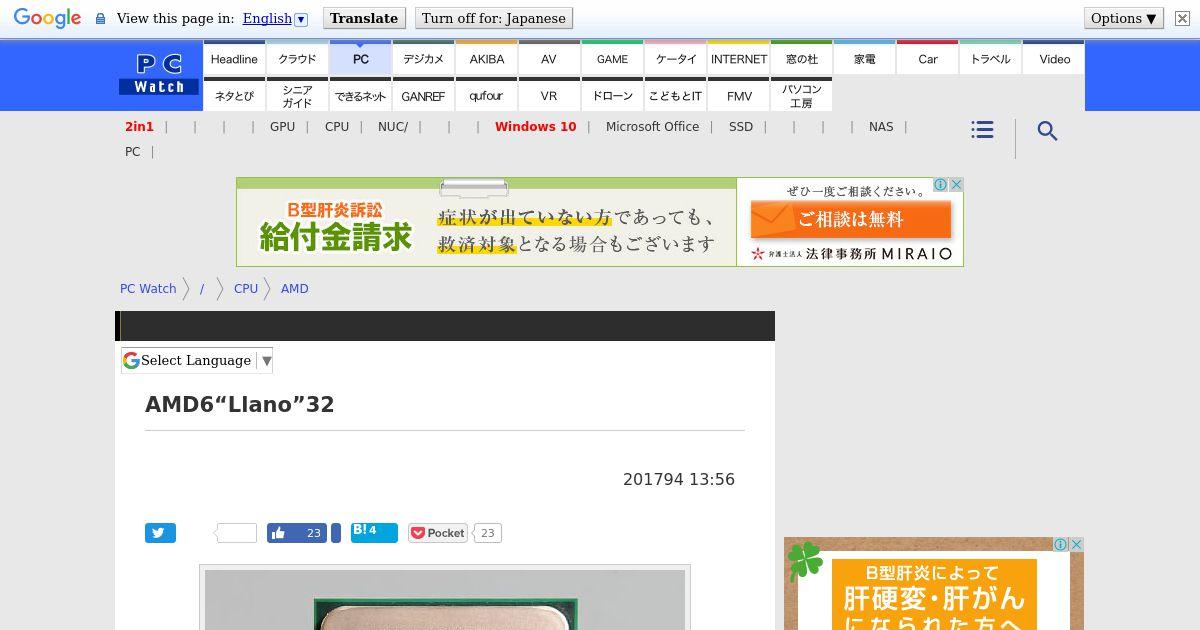Expand the Select Language widget
1200x630 pixels.
[x=197, y=361]
